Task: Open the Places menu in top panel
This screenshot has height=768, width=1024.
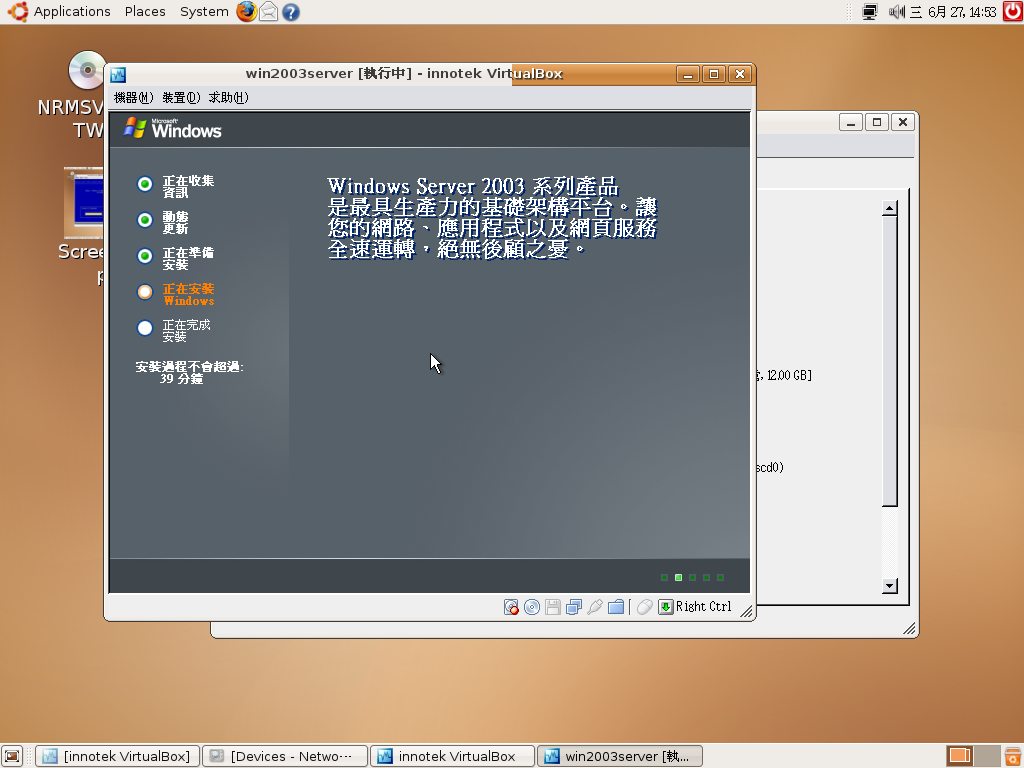Action: (x=145, y=12)
